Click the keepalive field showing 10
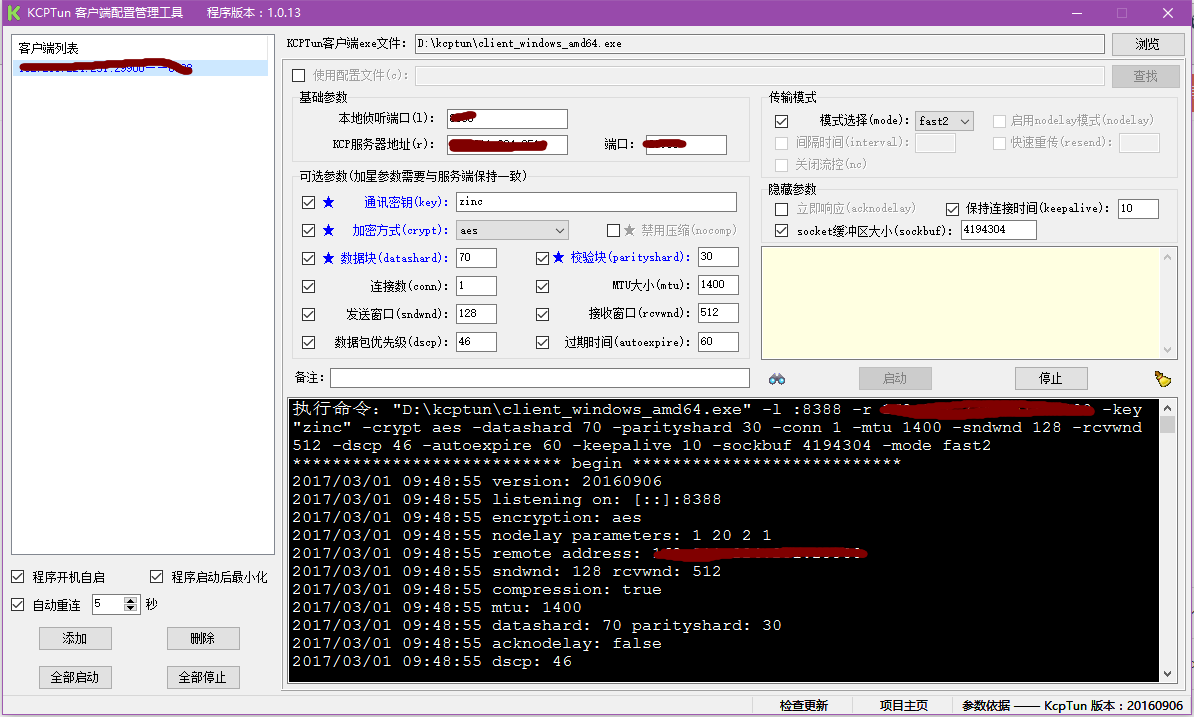This screenshot has height=717, width=1194. point(1138,209)
